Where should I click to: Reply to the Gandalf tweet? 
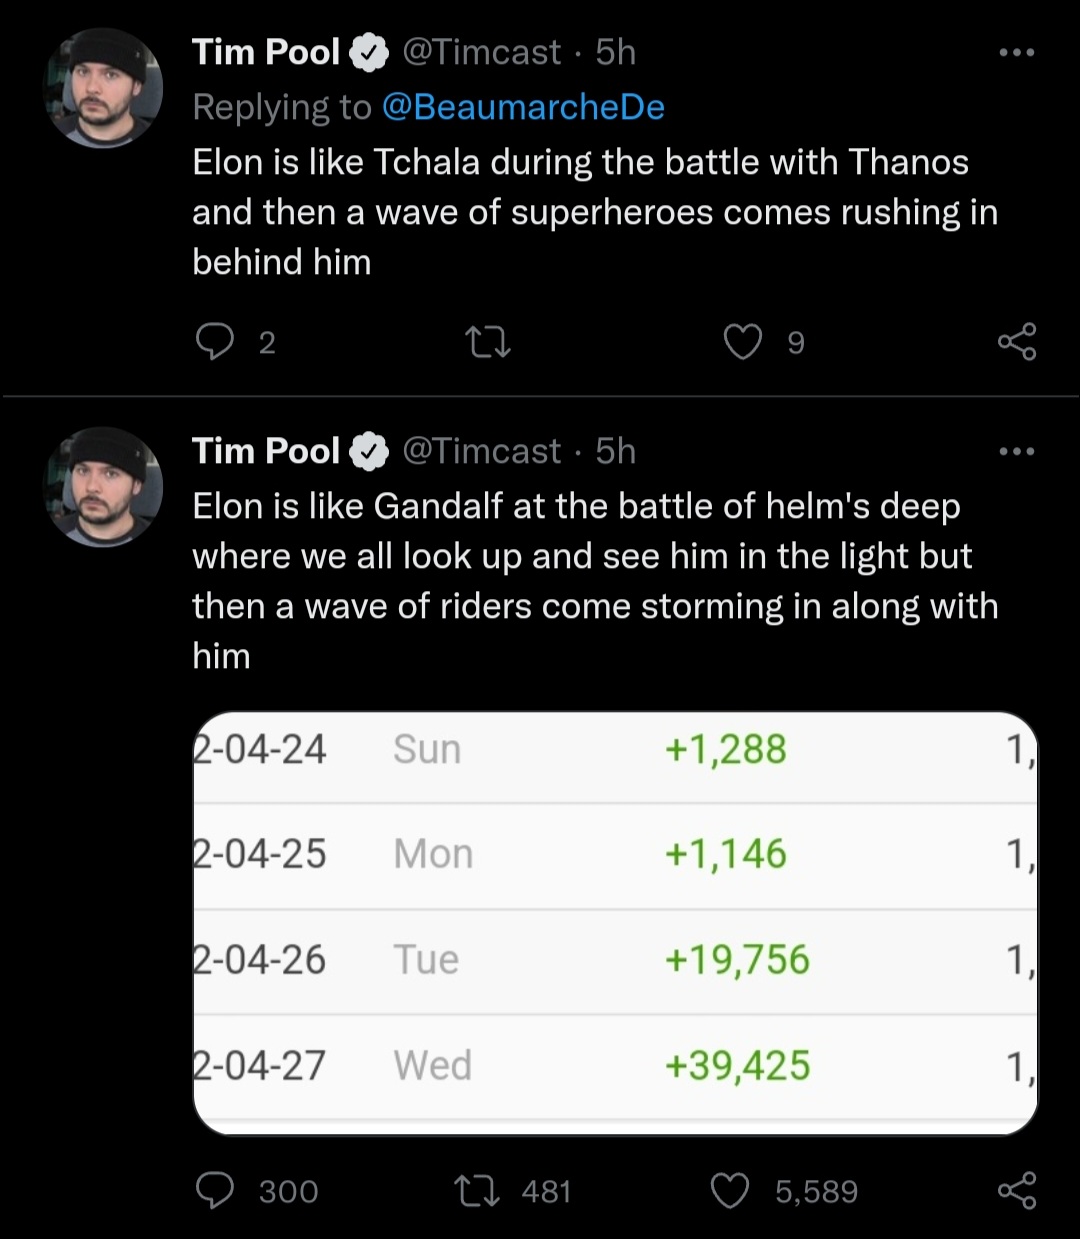pos(214,1190)
